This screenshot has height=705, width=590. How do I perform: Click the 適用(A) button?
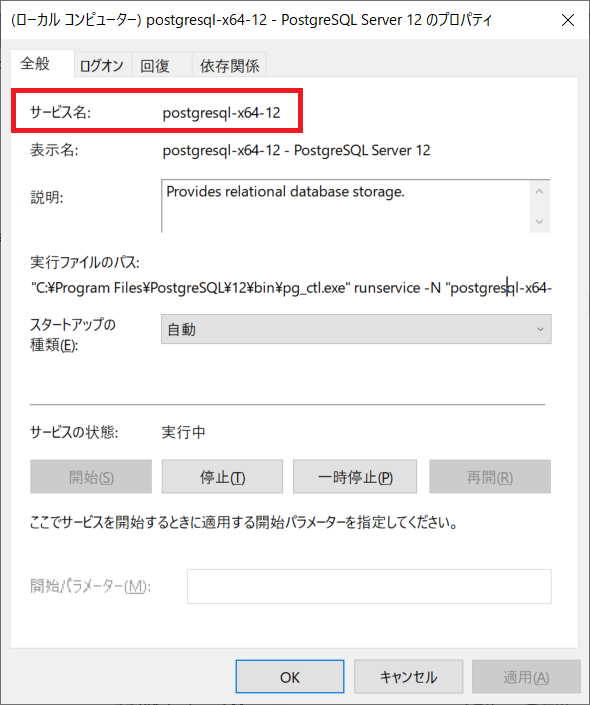tap(526, 677)
